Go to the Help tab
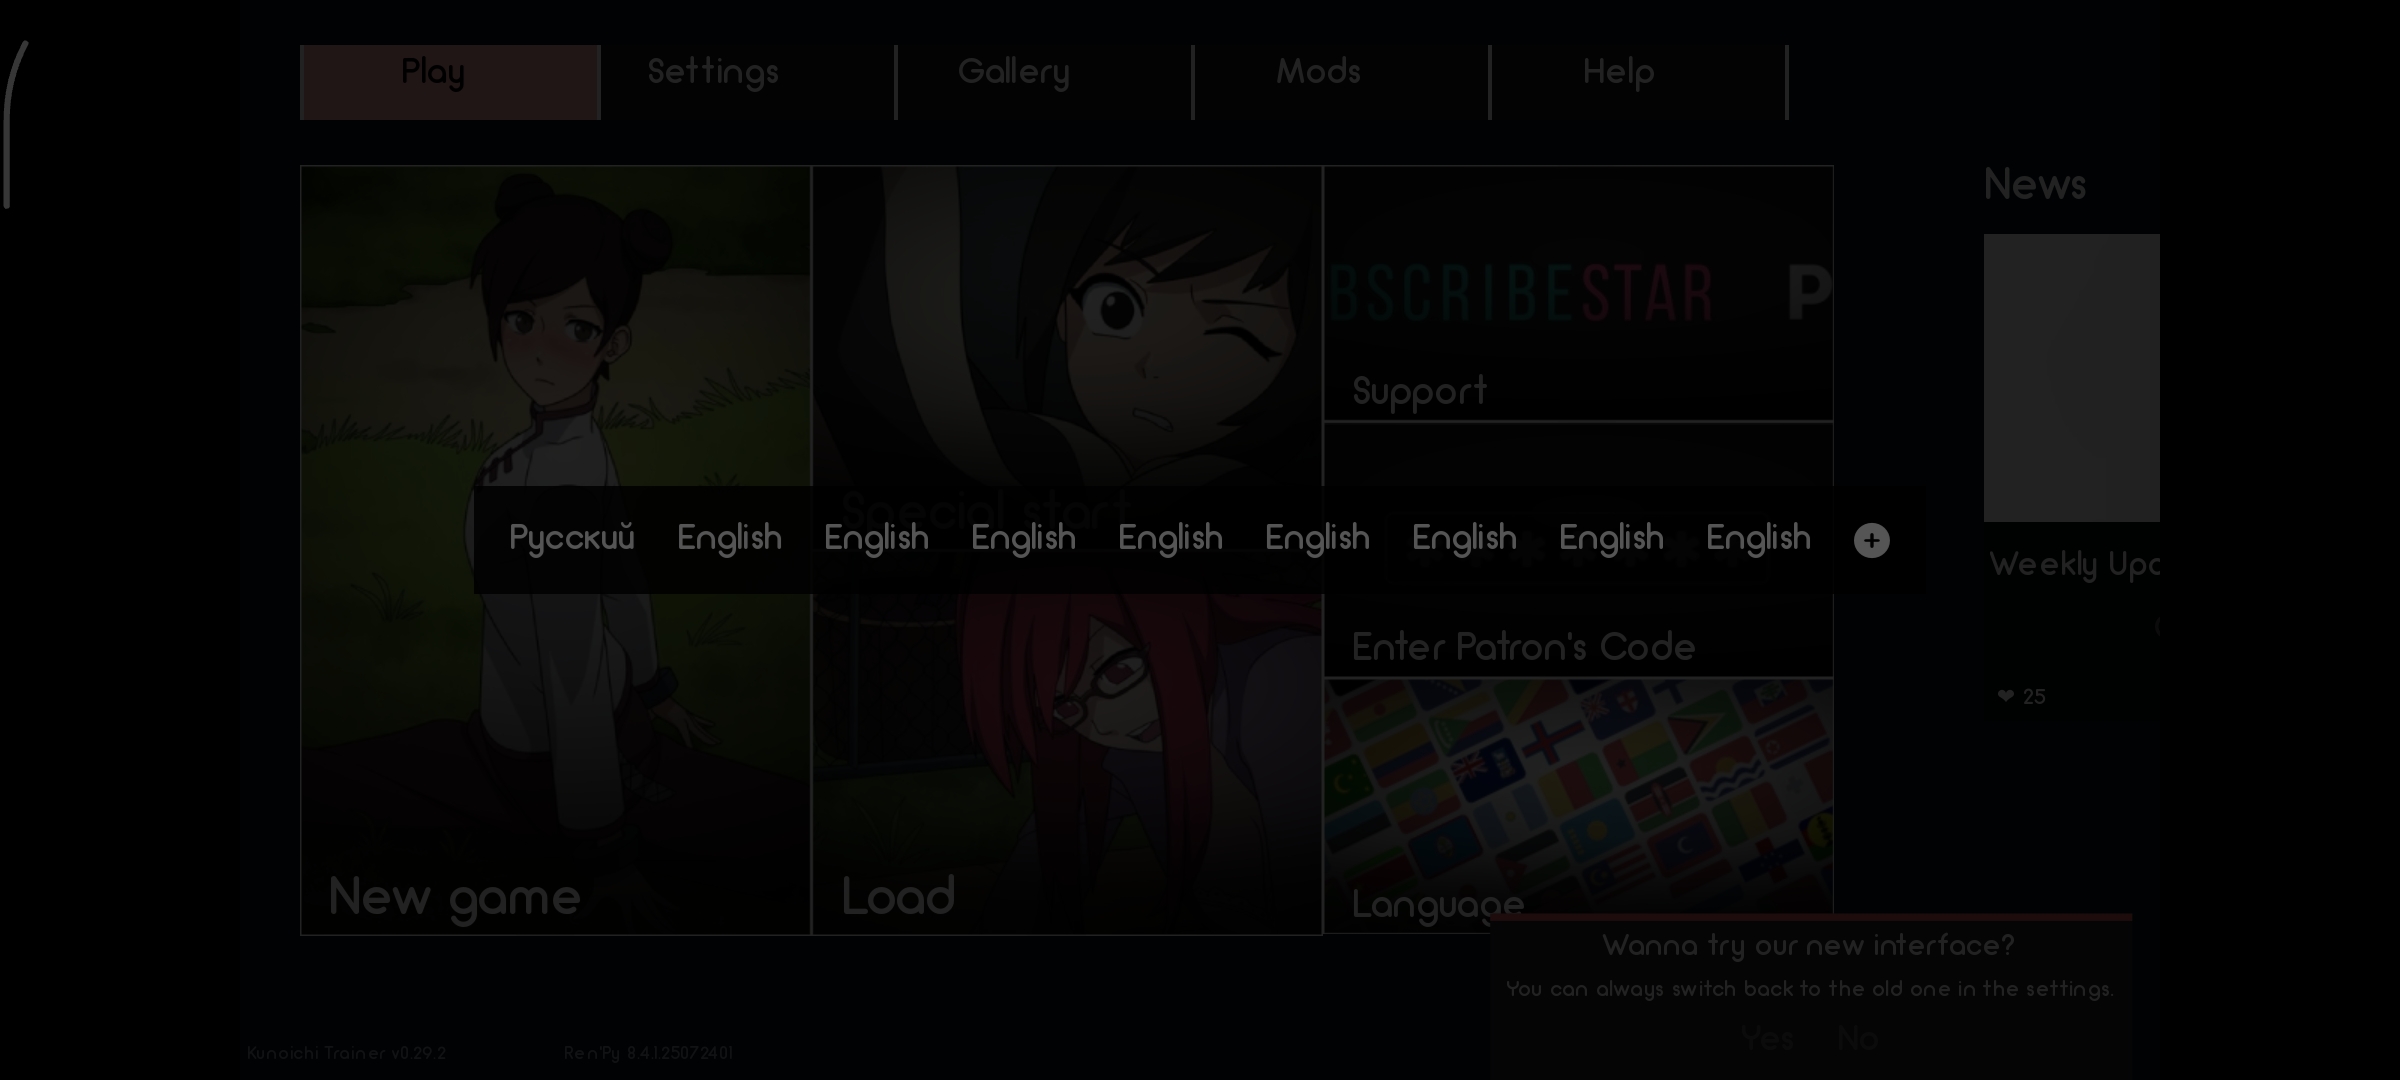This screenshot has width=2400, height=1080. 1617,73
